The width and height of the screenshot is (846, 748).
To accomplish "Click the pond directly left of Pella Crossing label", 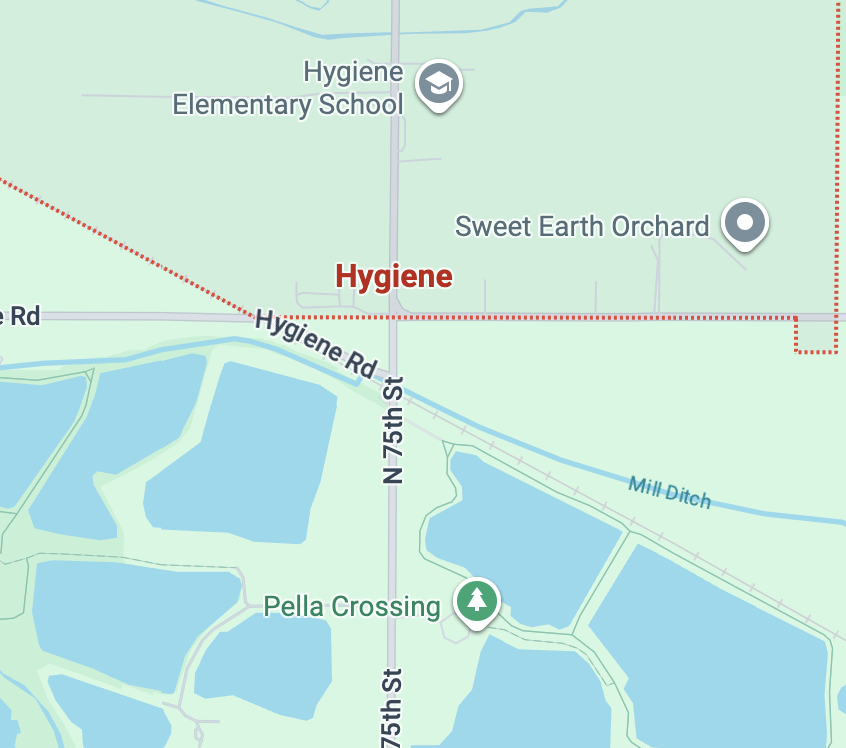I will click(135, 621).
